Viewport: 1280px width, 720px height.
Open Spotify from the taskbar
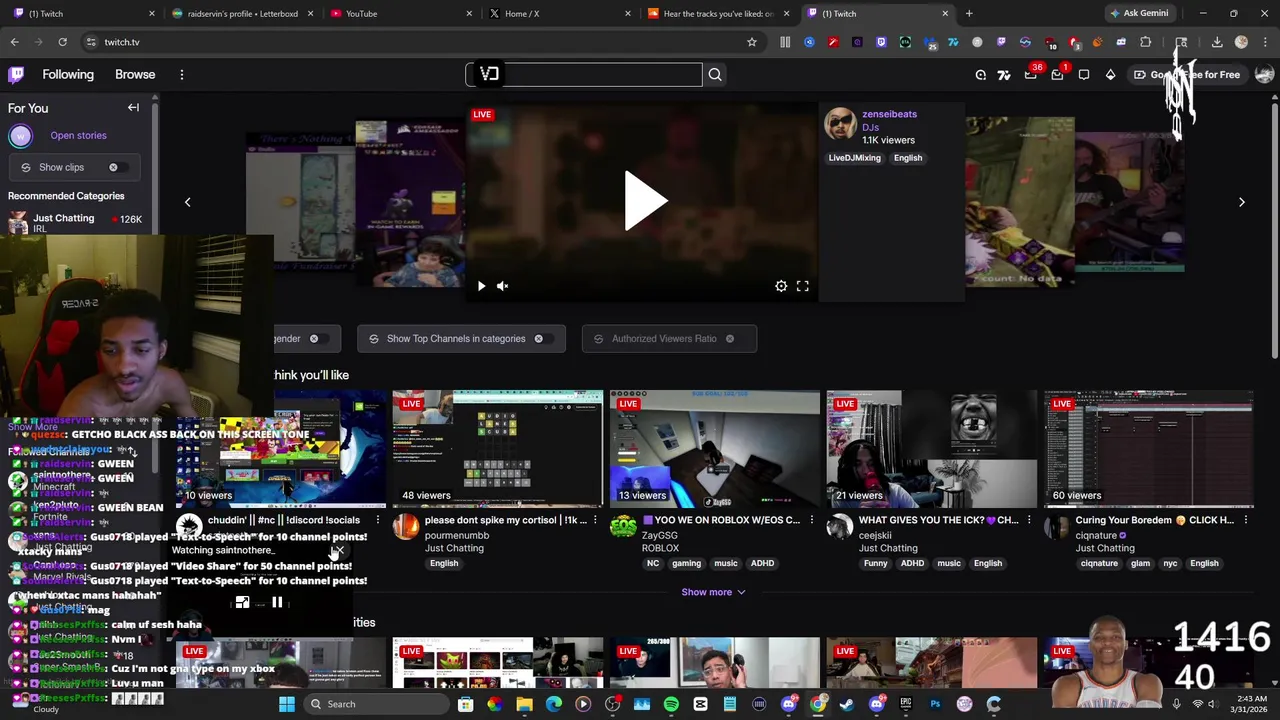pyautogui.click(x=671, y=704)
